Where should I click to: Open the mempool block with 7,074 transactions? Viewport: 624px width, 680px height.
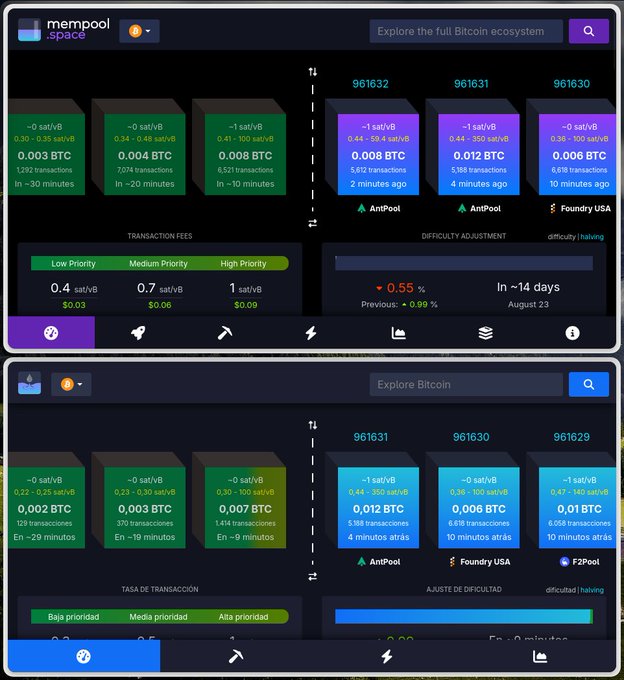point(145,154)
